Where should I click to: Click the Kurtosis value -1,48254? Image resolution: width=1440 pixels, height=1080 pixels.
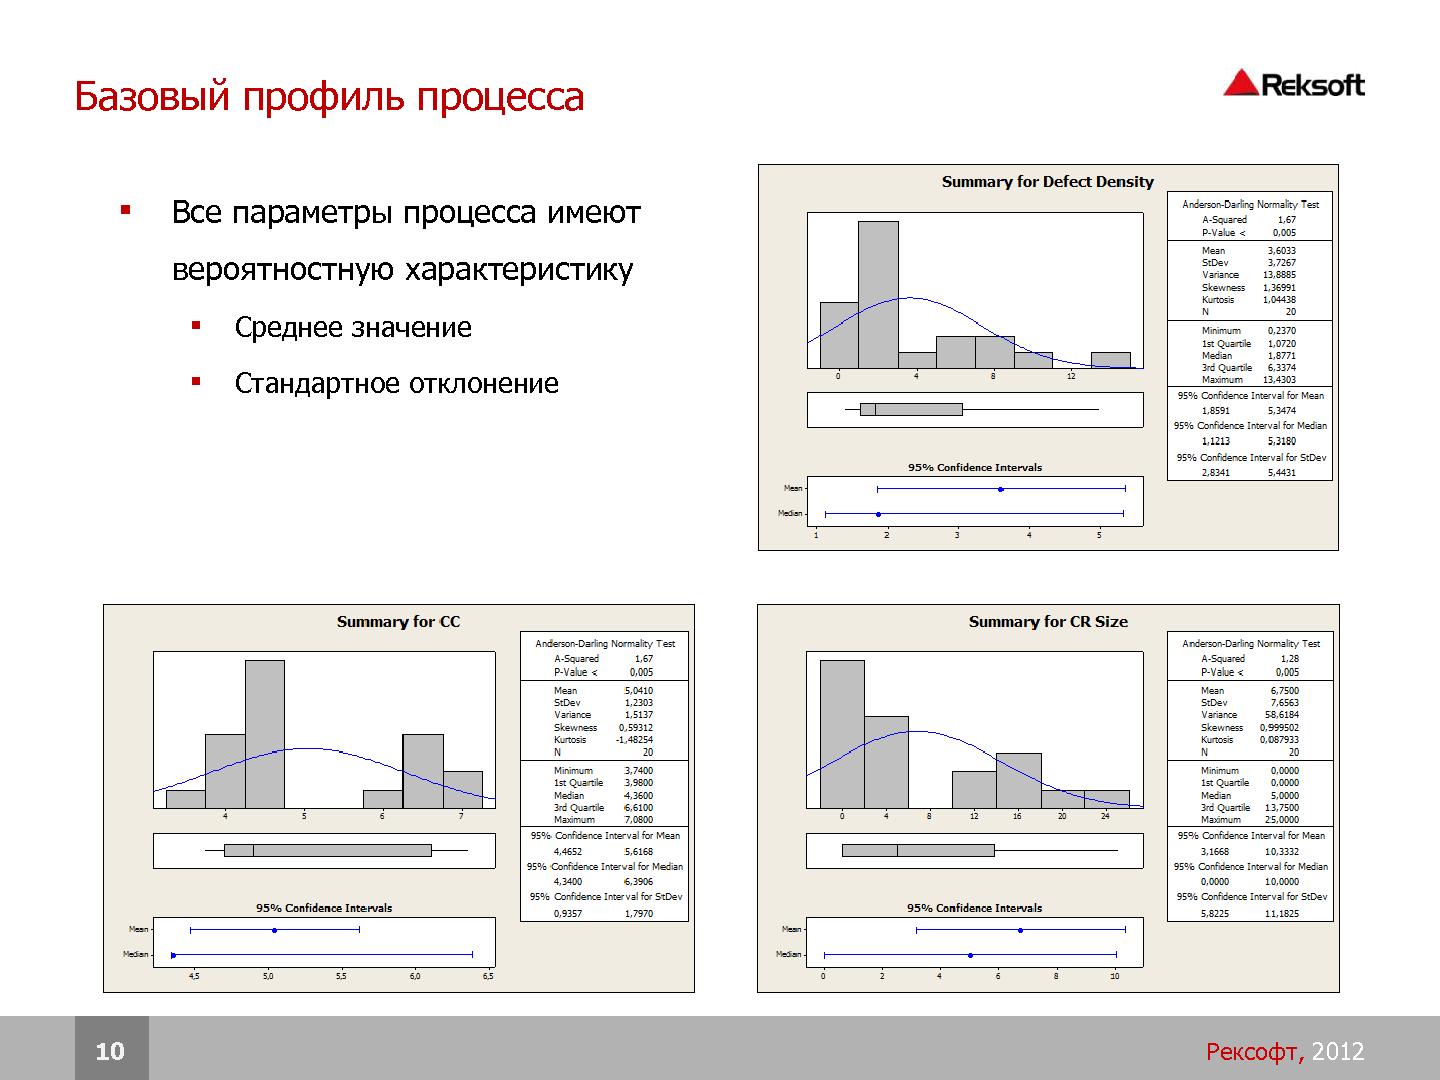coord(634,740)
